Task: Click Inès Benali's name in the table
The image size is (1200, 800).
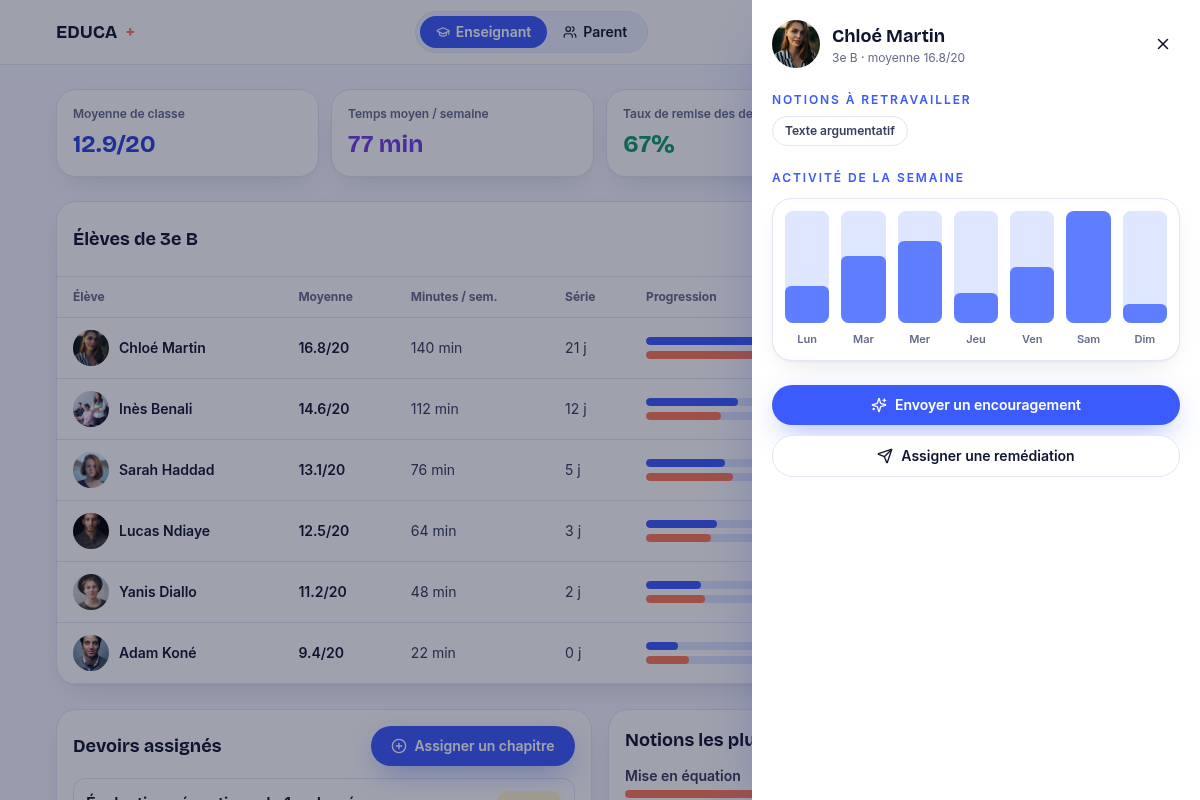Action: (156, 409)
